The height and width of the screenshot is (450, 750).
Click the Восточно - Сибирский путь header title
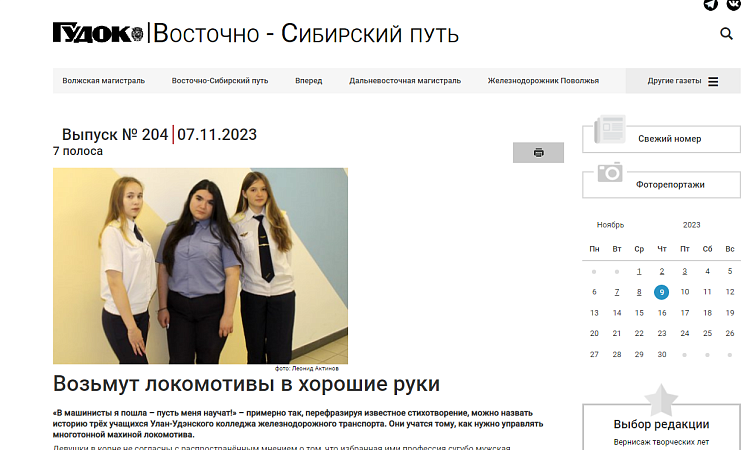(306, 33)
